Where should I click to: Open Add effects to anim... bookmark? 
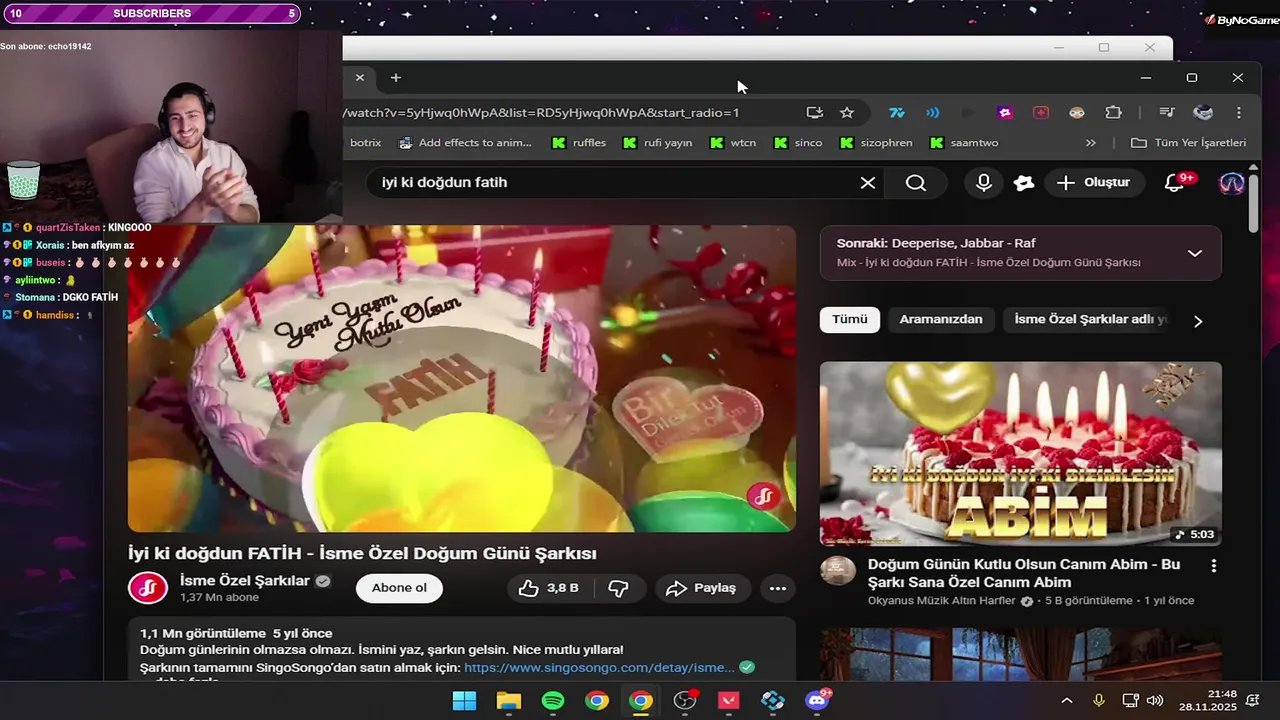point(465,143)
